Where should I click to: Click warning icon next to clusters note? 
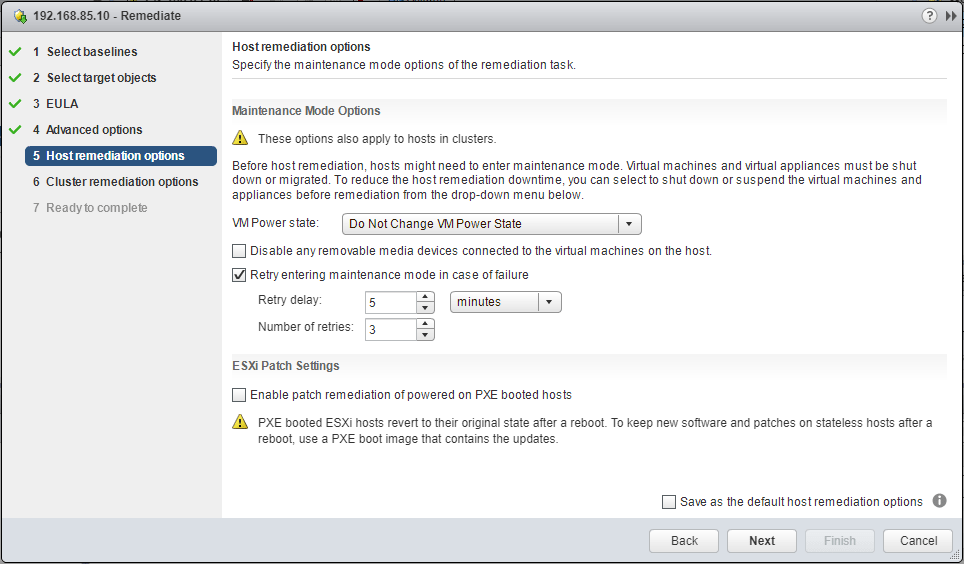click(x=240, y=138)
